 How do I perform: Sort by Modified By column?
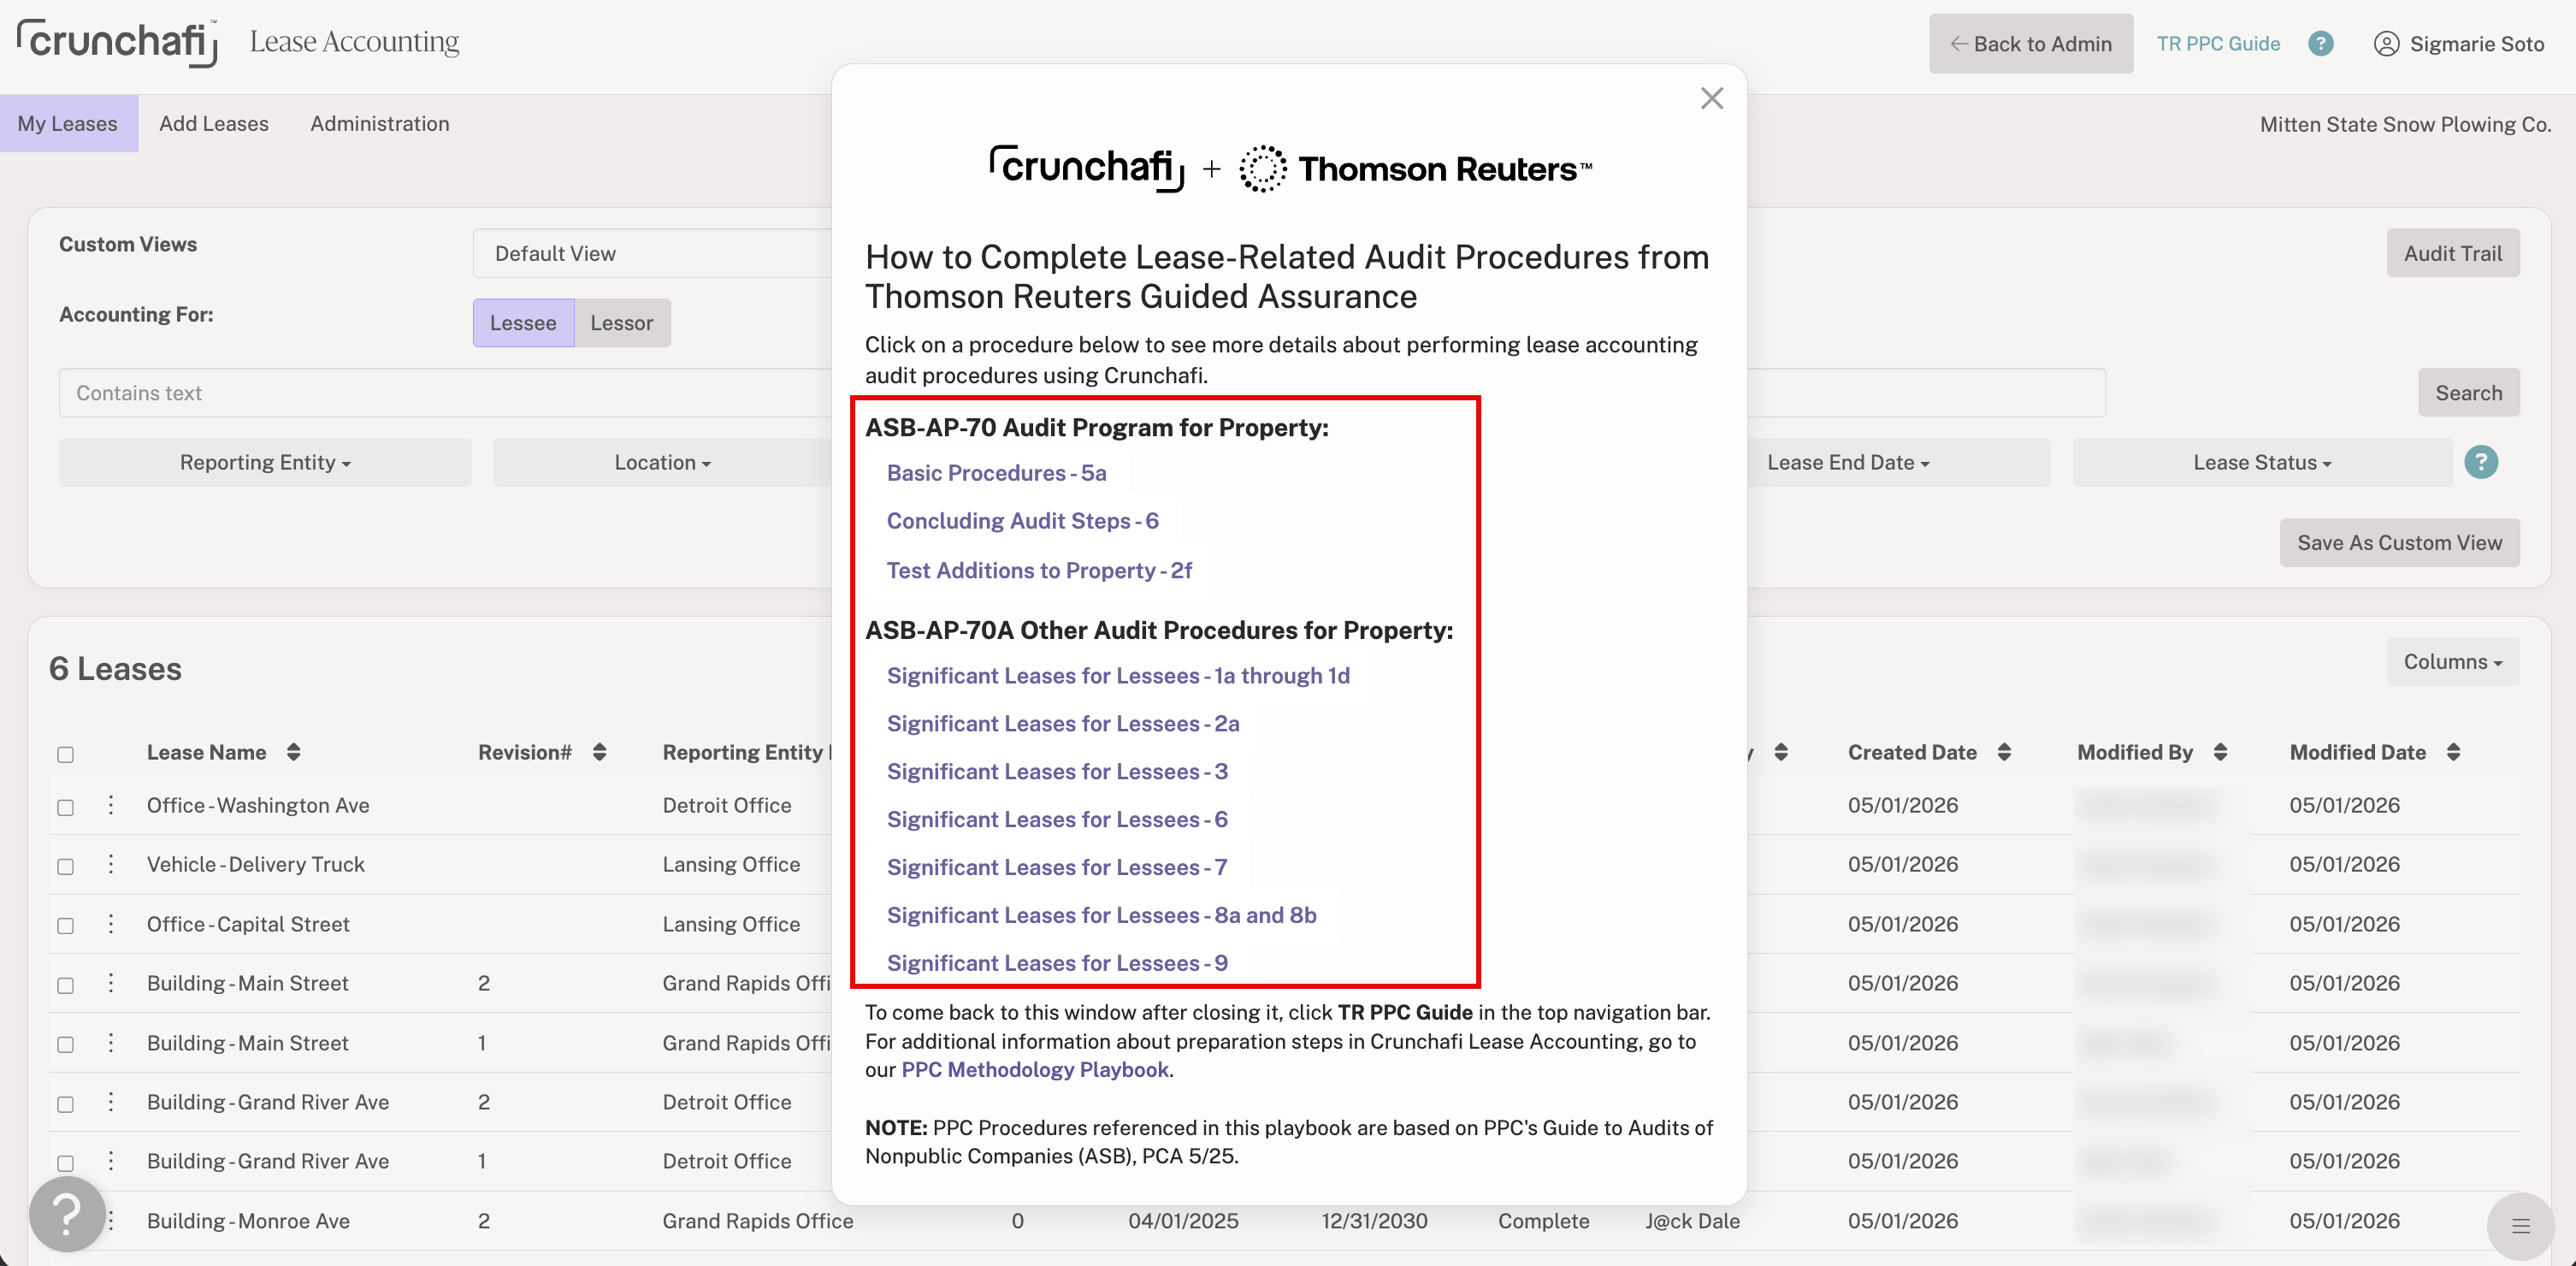coord(2220,752)
